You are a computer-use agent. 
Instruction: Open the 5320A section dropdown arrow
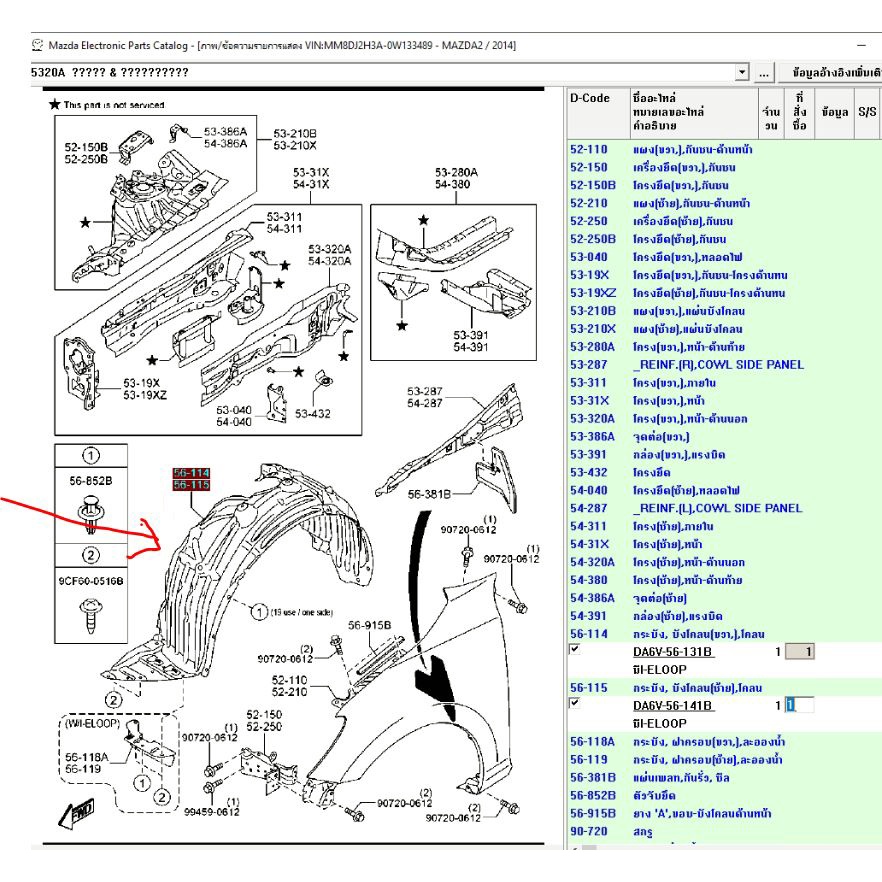741,73
